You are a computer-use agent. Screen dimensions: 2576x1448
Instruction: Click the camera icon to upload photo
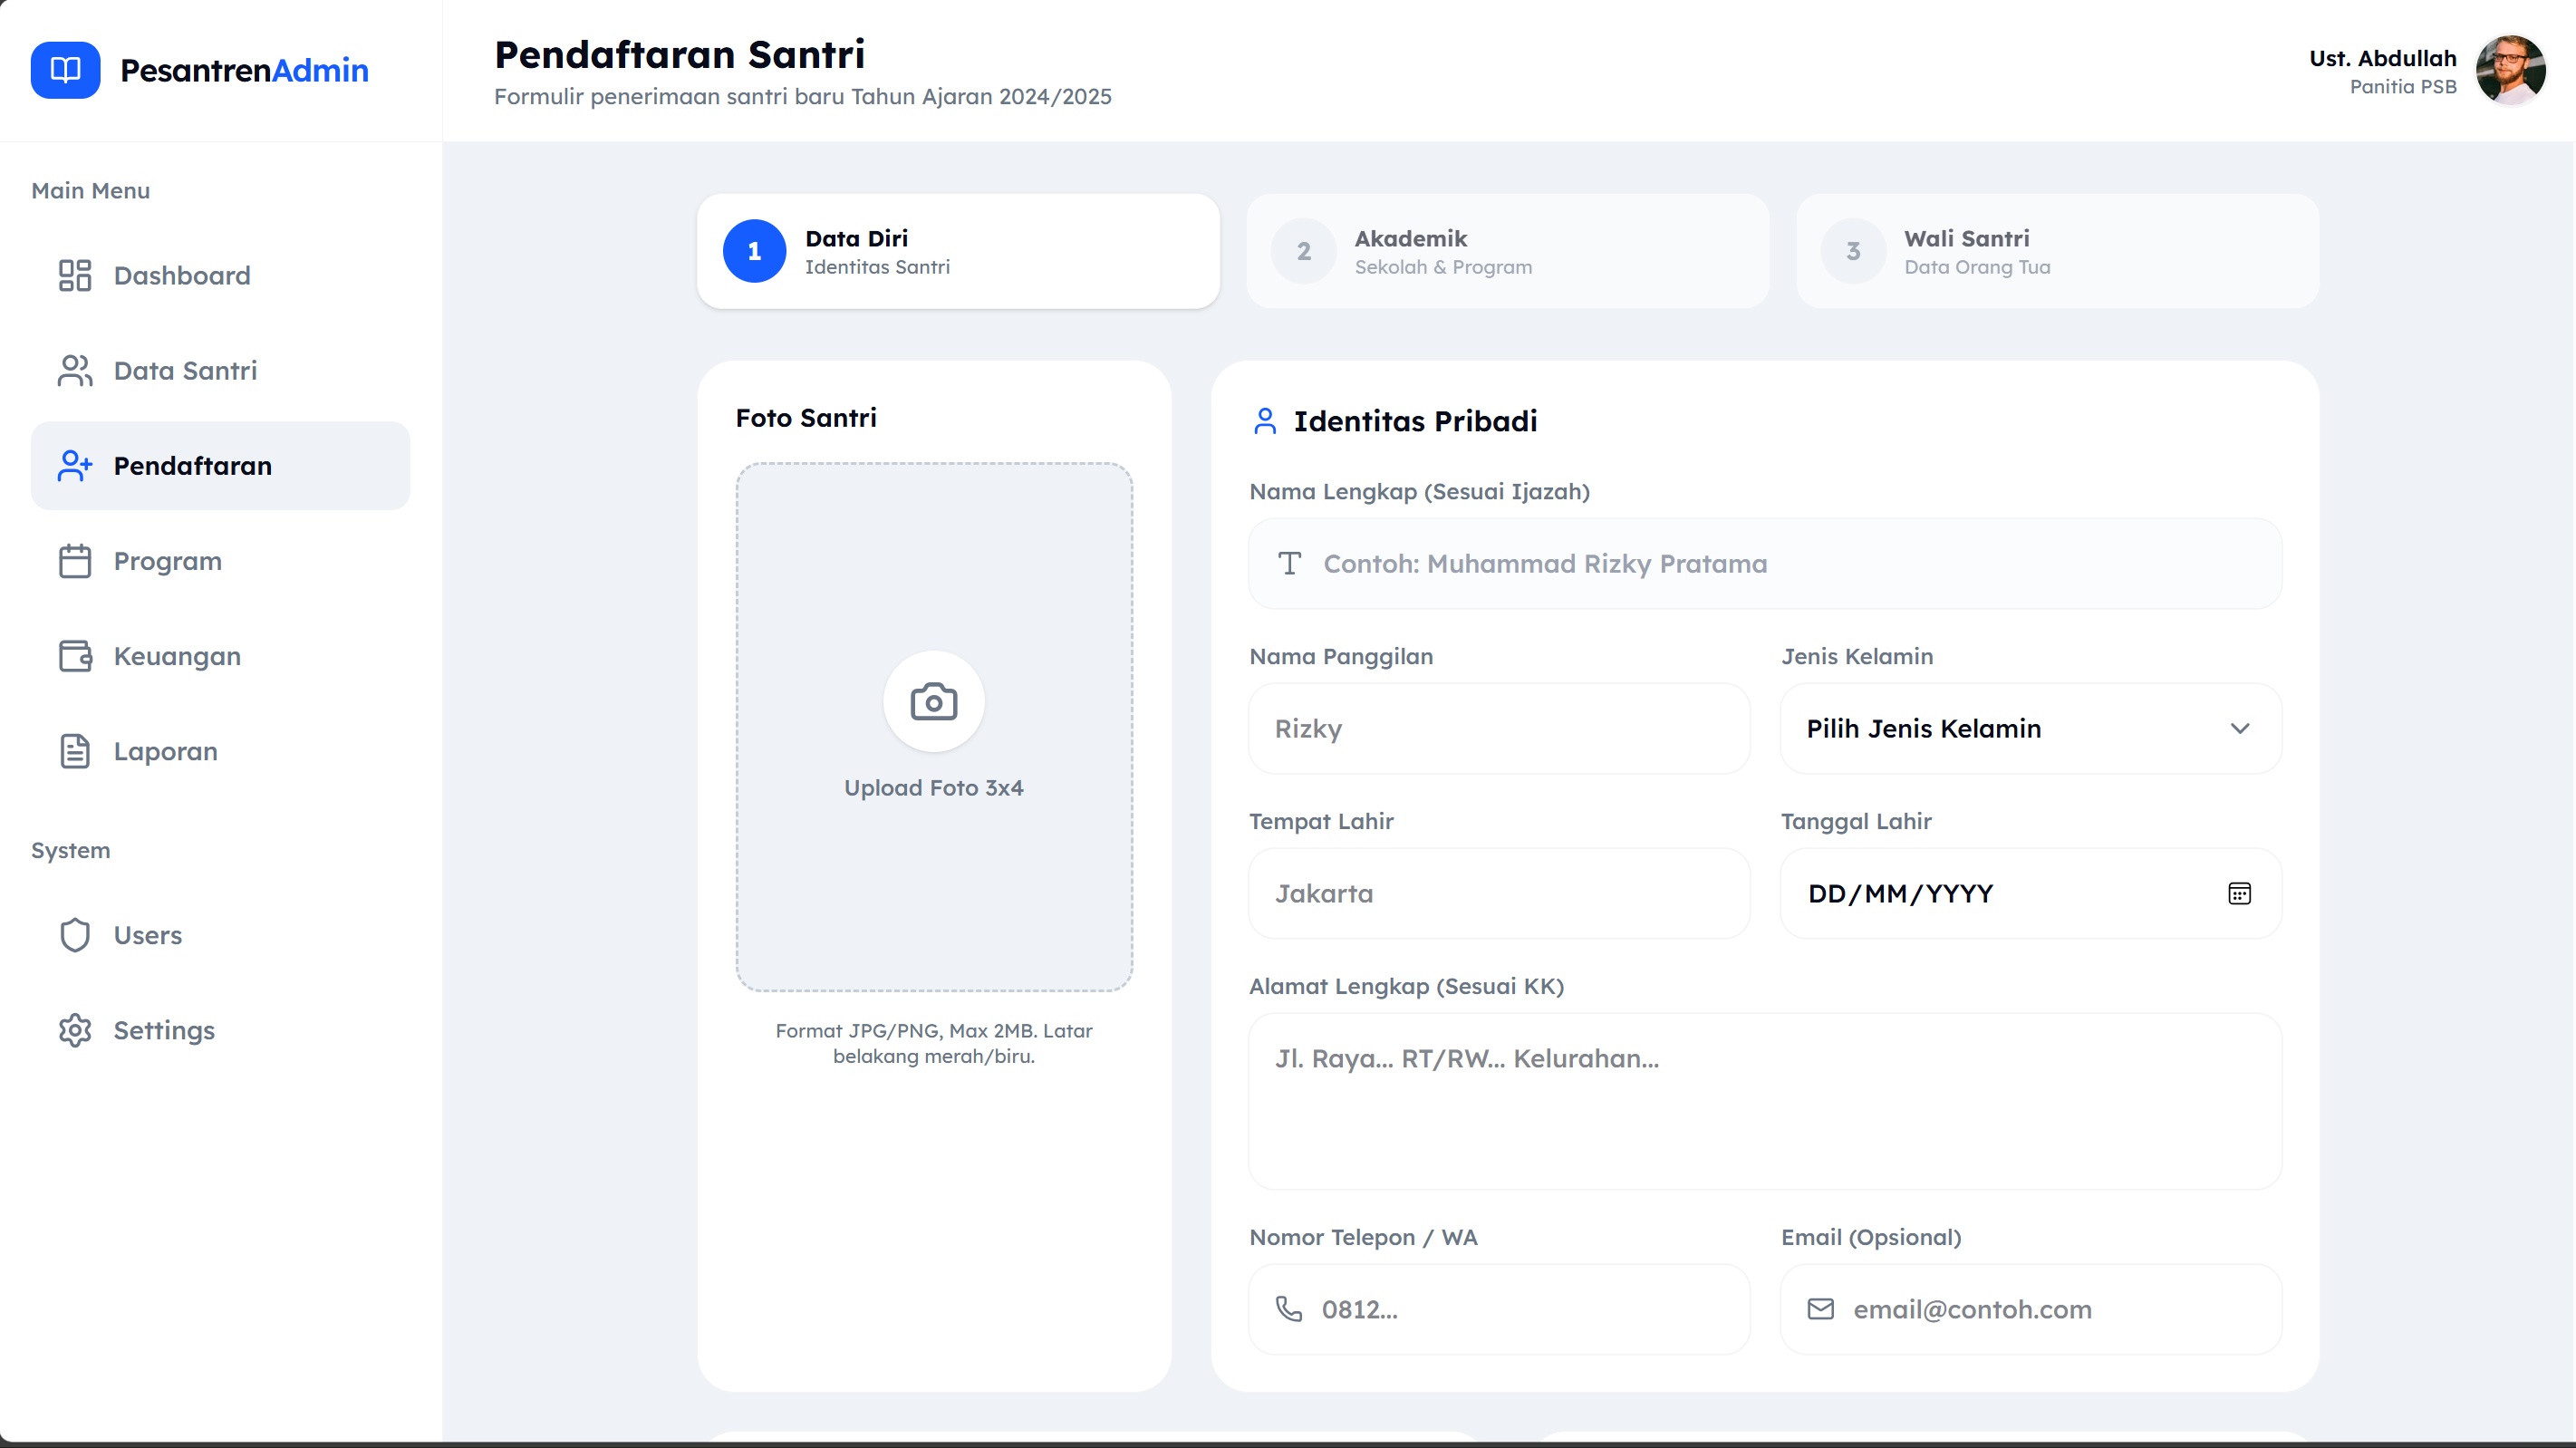(x=933, y=702)
